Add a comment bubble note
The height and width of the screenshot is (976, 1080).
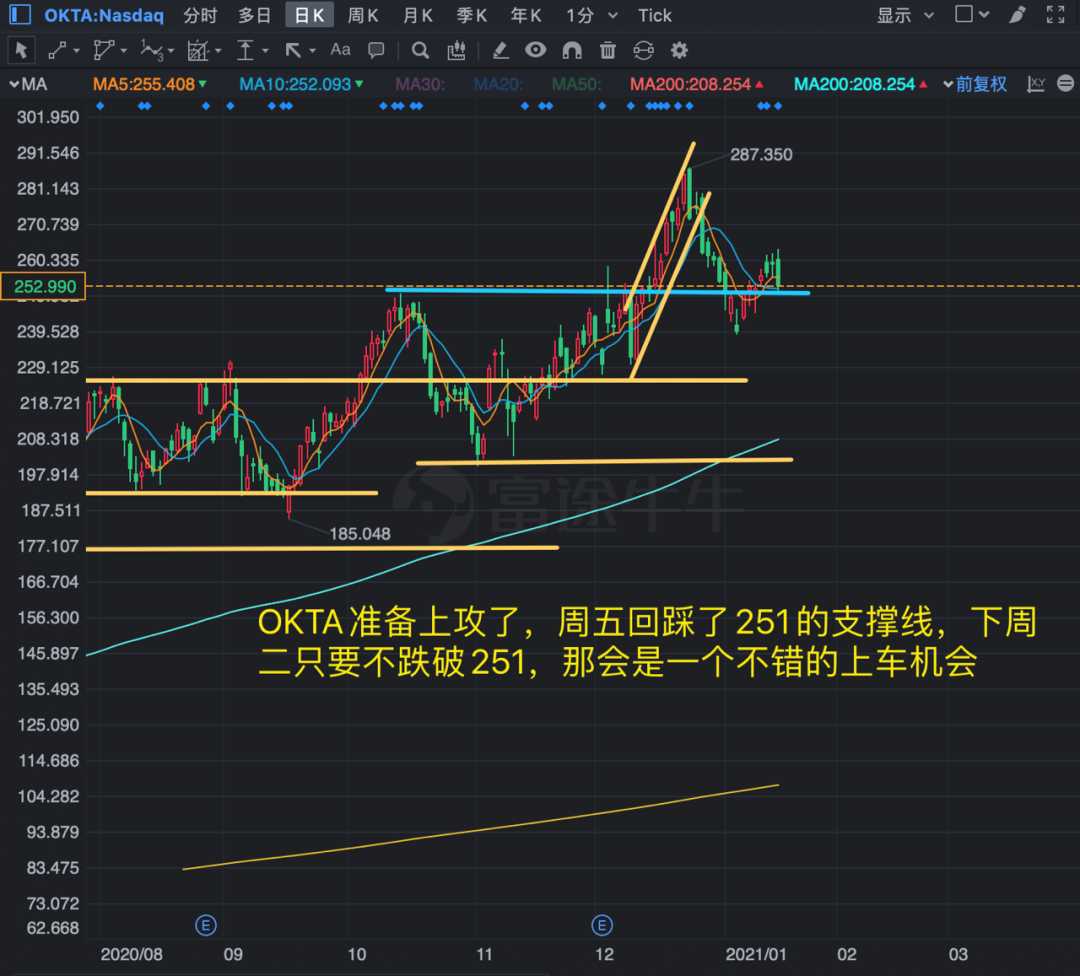pyautogui.click(x=376, y=50)
